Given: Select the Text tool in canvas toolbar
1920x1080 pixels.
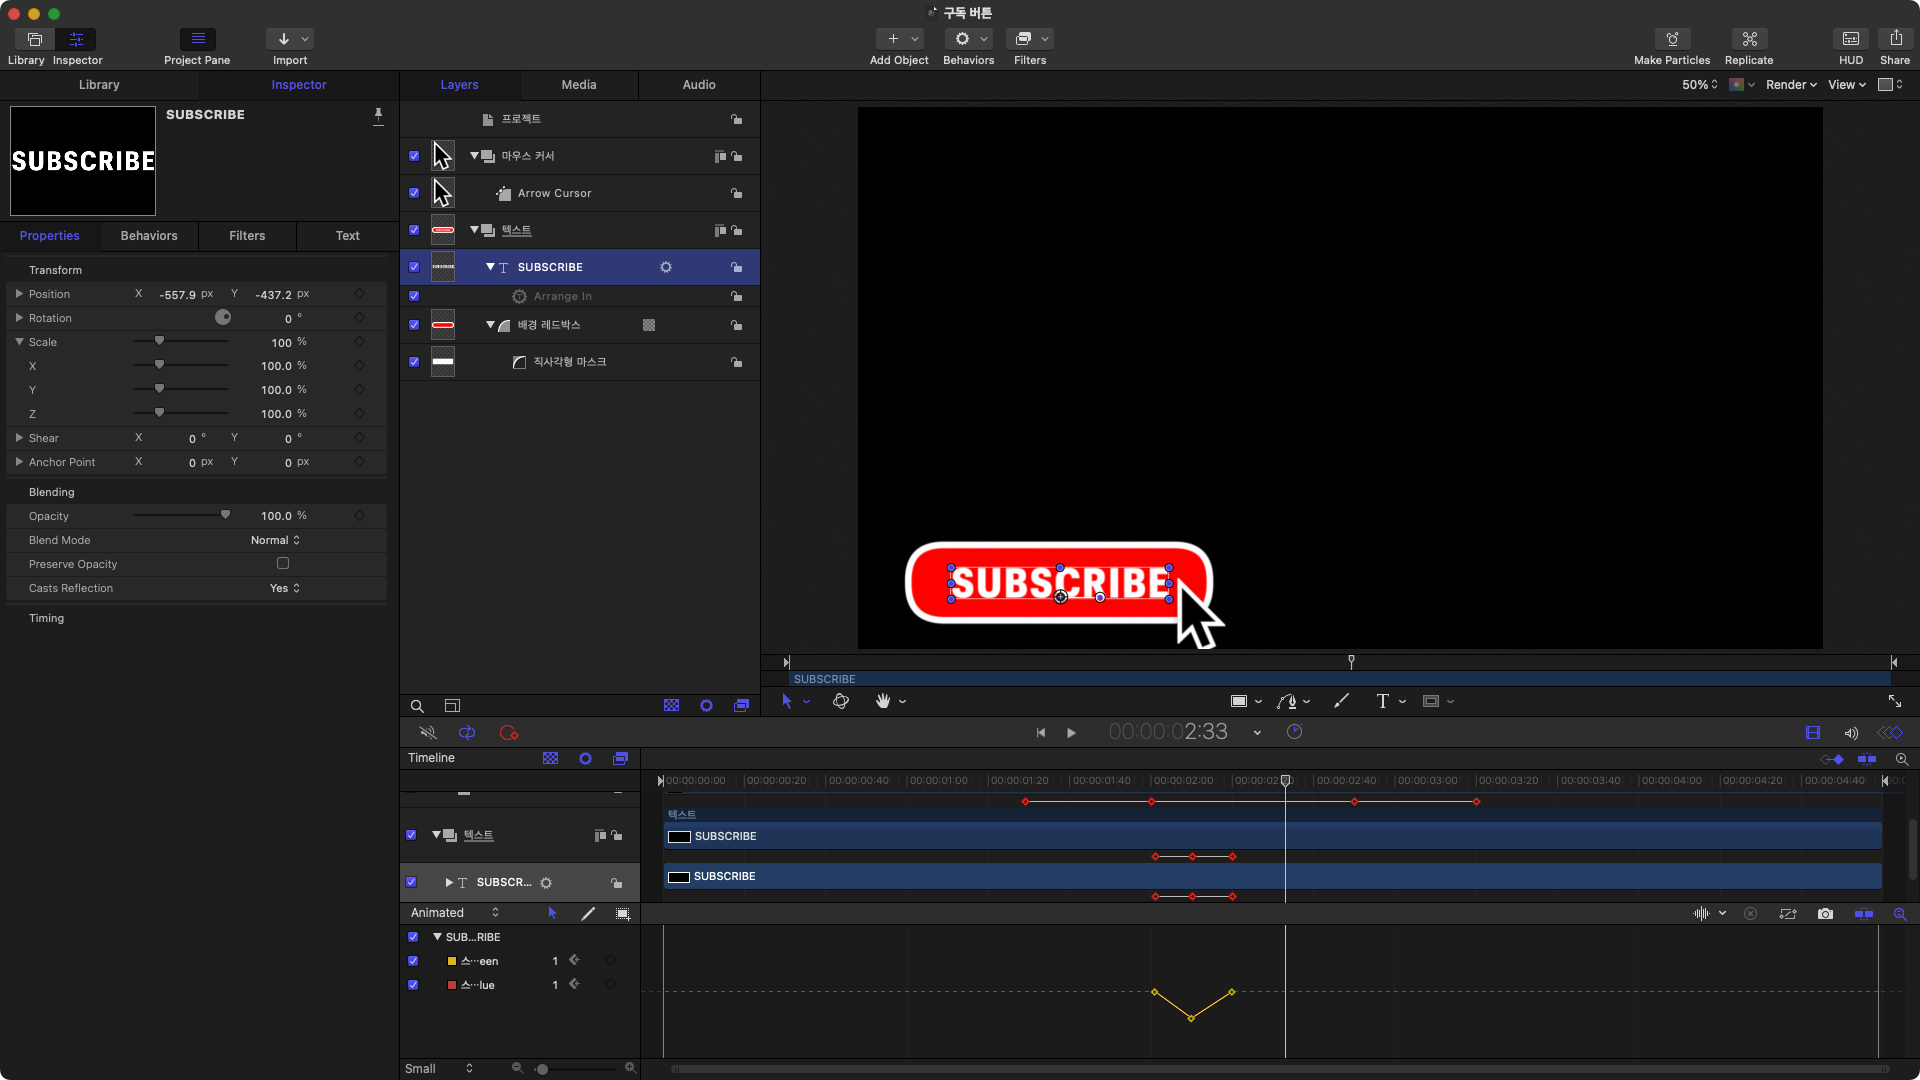Looking at the screenshot, I should coord(1382,701).
